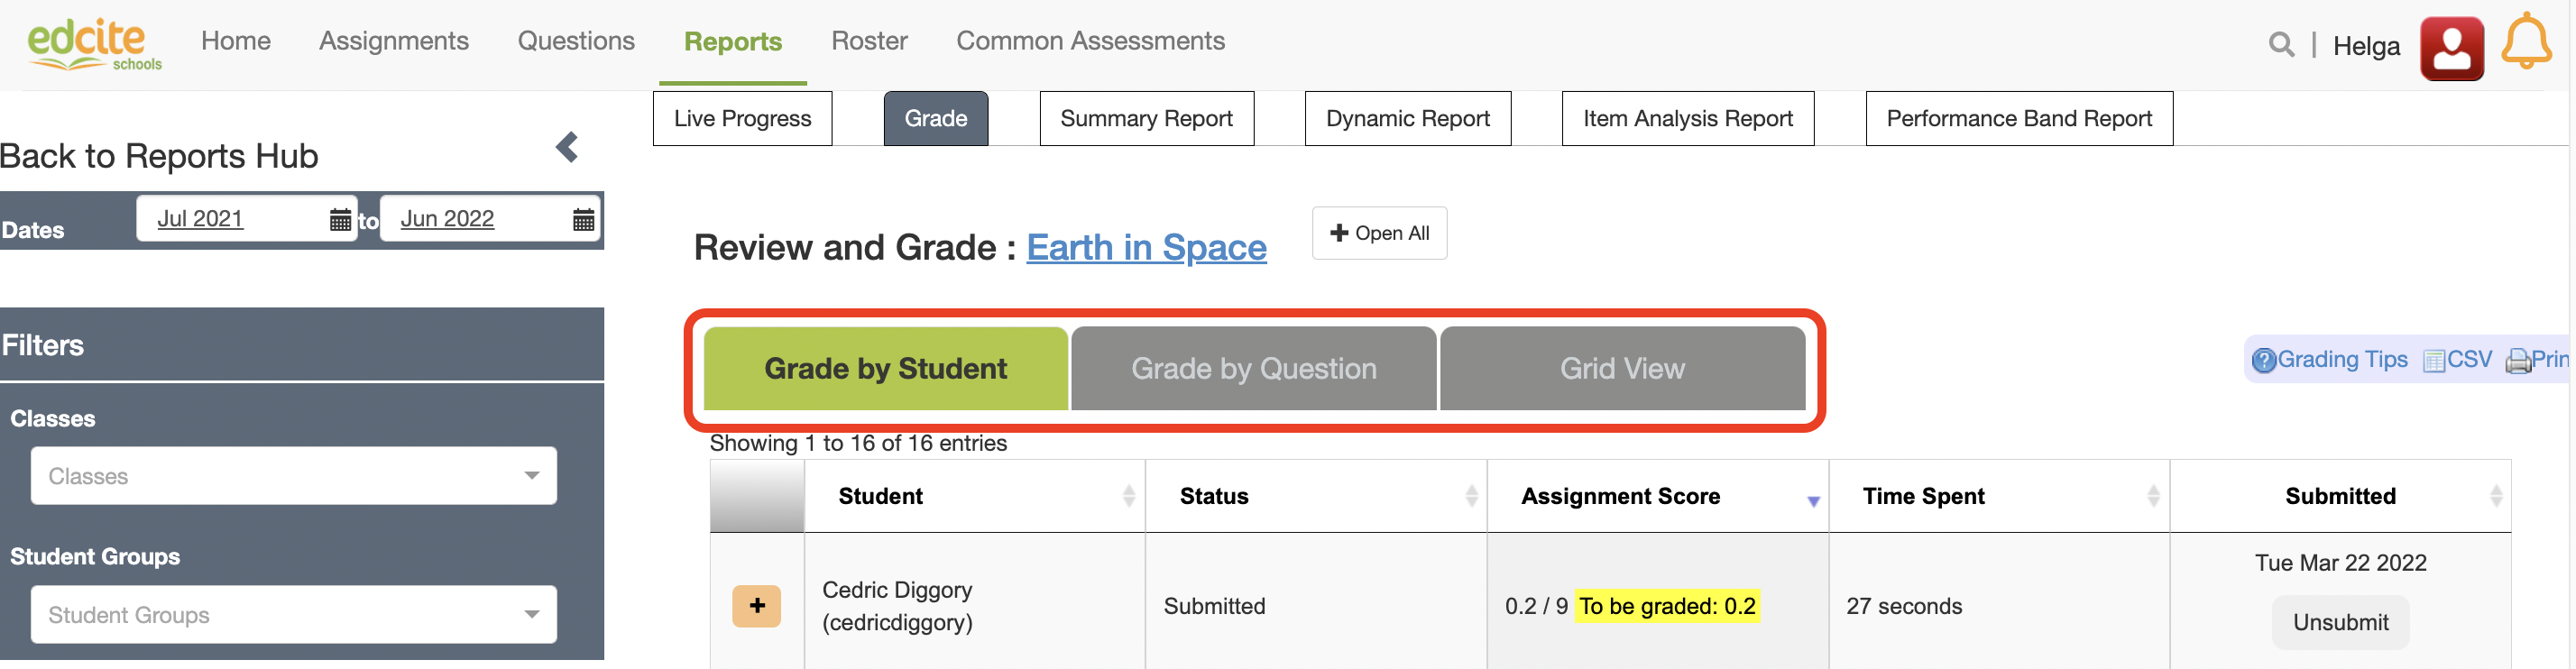Click the red user profile icon

(2450, 48)
